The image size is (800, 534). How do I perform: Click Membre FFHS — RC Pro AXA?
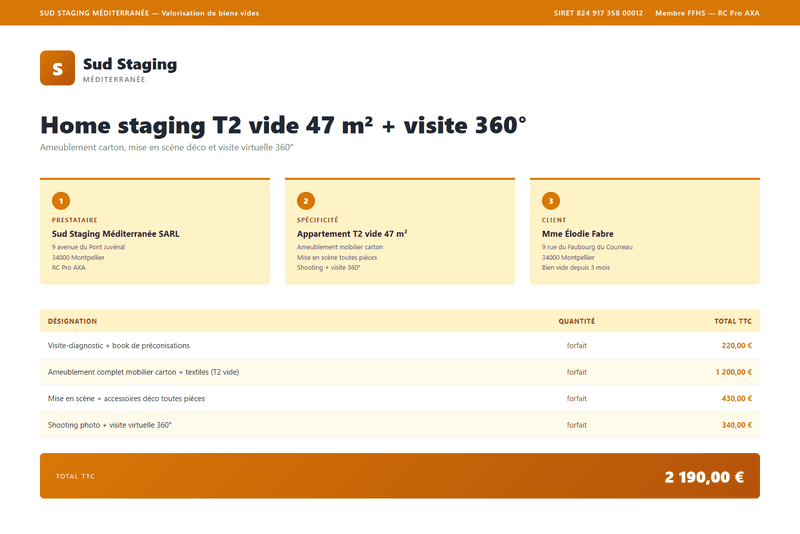click(x=707, y=13)
